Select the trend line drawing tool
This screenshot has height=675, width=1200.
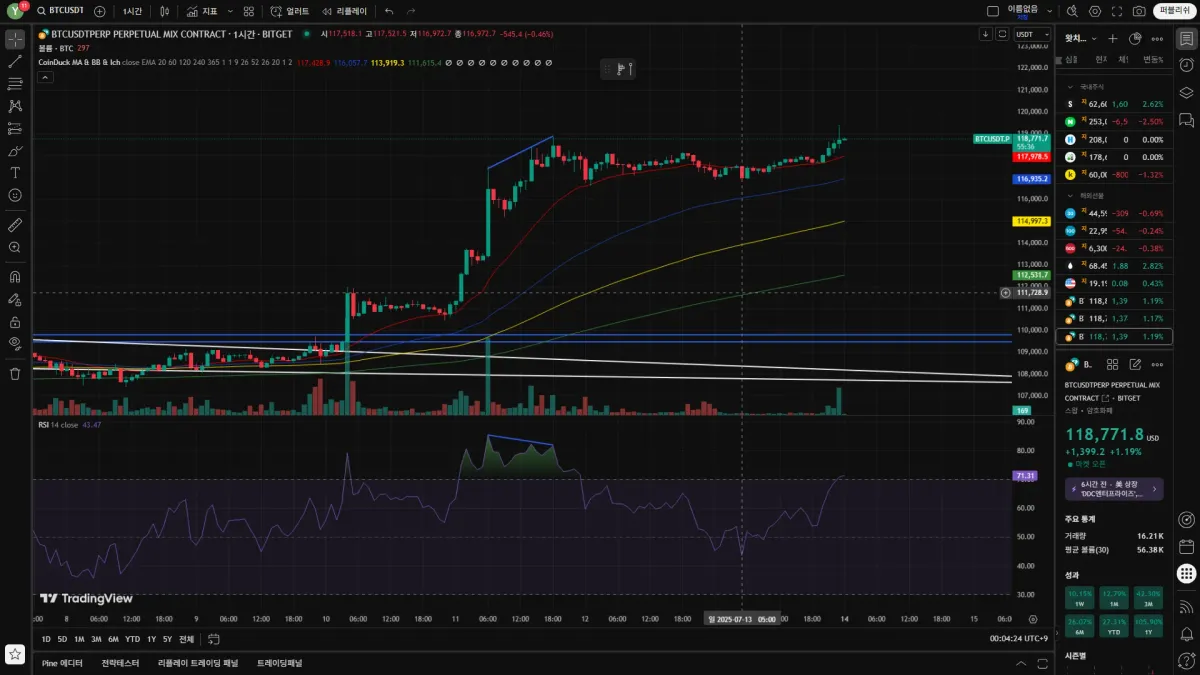[15, 62]
